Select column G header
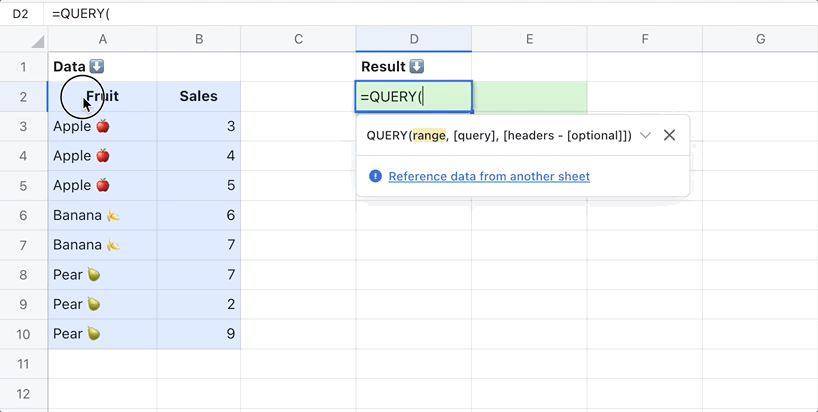The width and height of the screenshot is (818, 412). [760, 39]
